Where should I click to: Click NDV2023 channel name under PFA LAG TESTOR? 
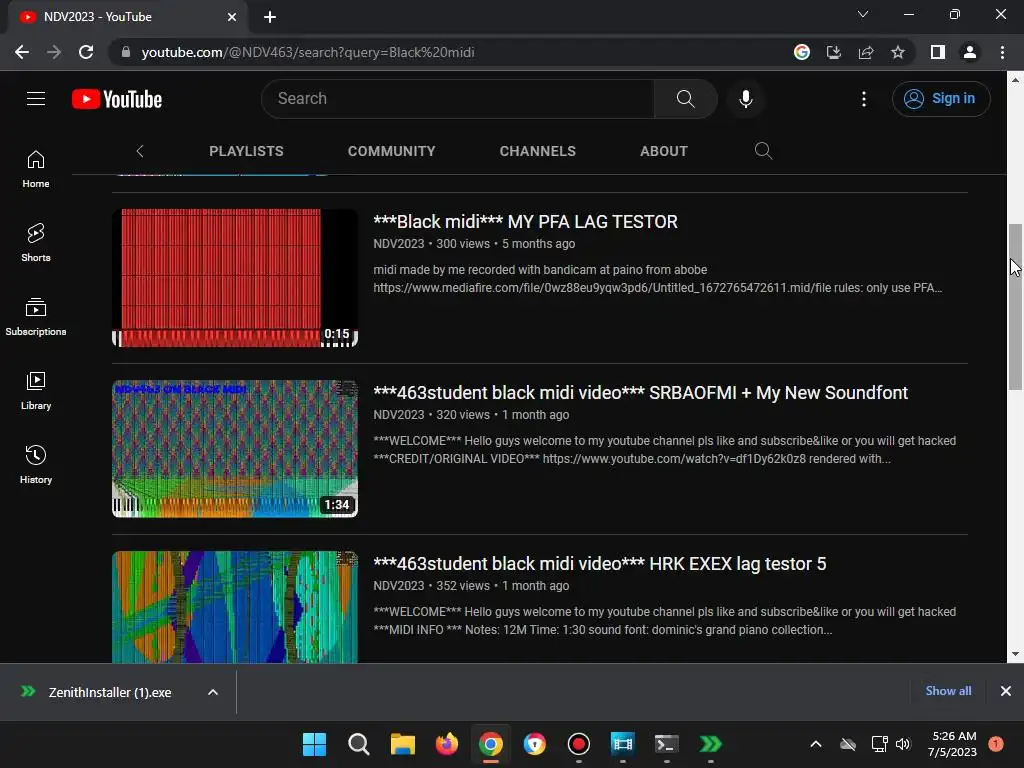tap(398, 244)
